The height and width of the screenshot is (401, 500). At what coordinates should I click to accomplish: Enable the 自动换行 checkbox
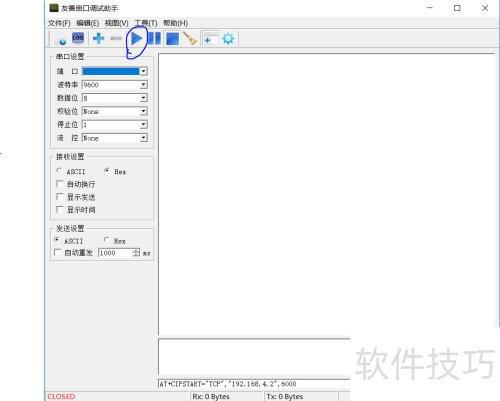[x=60, y=184]
